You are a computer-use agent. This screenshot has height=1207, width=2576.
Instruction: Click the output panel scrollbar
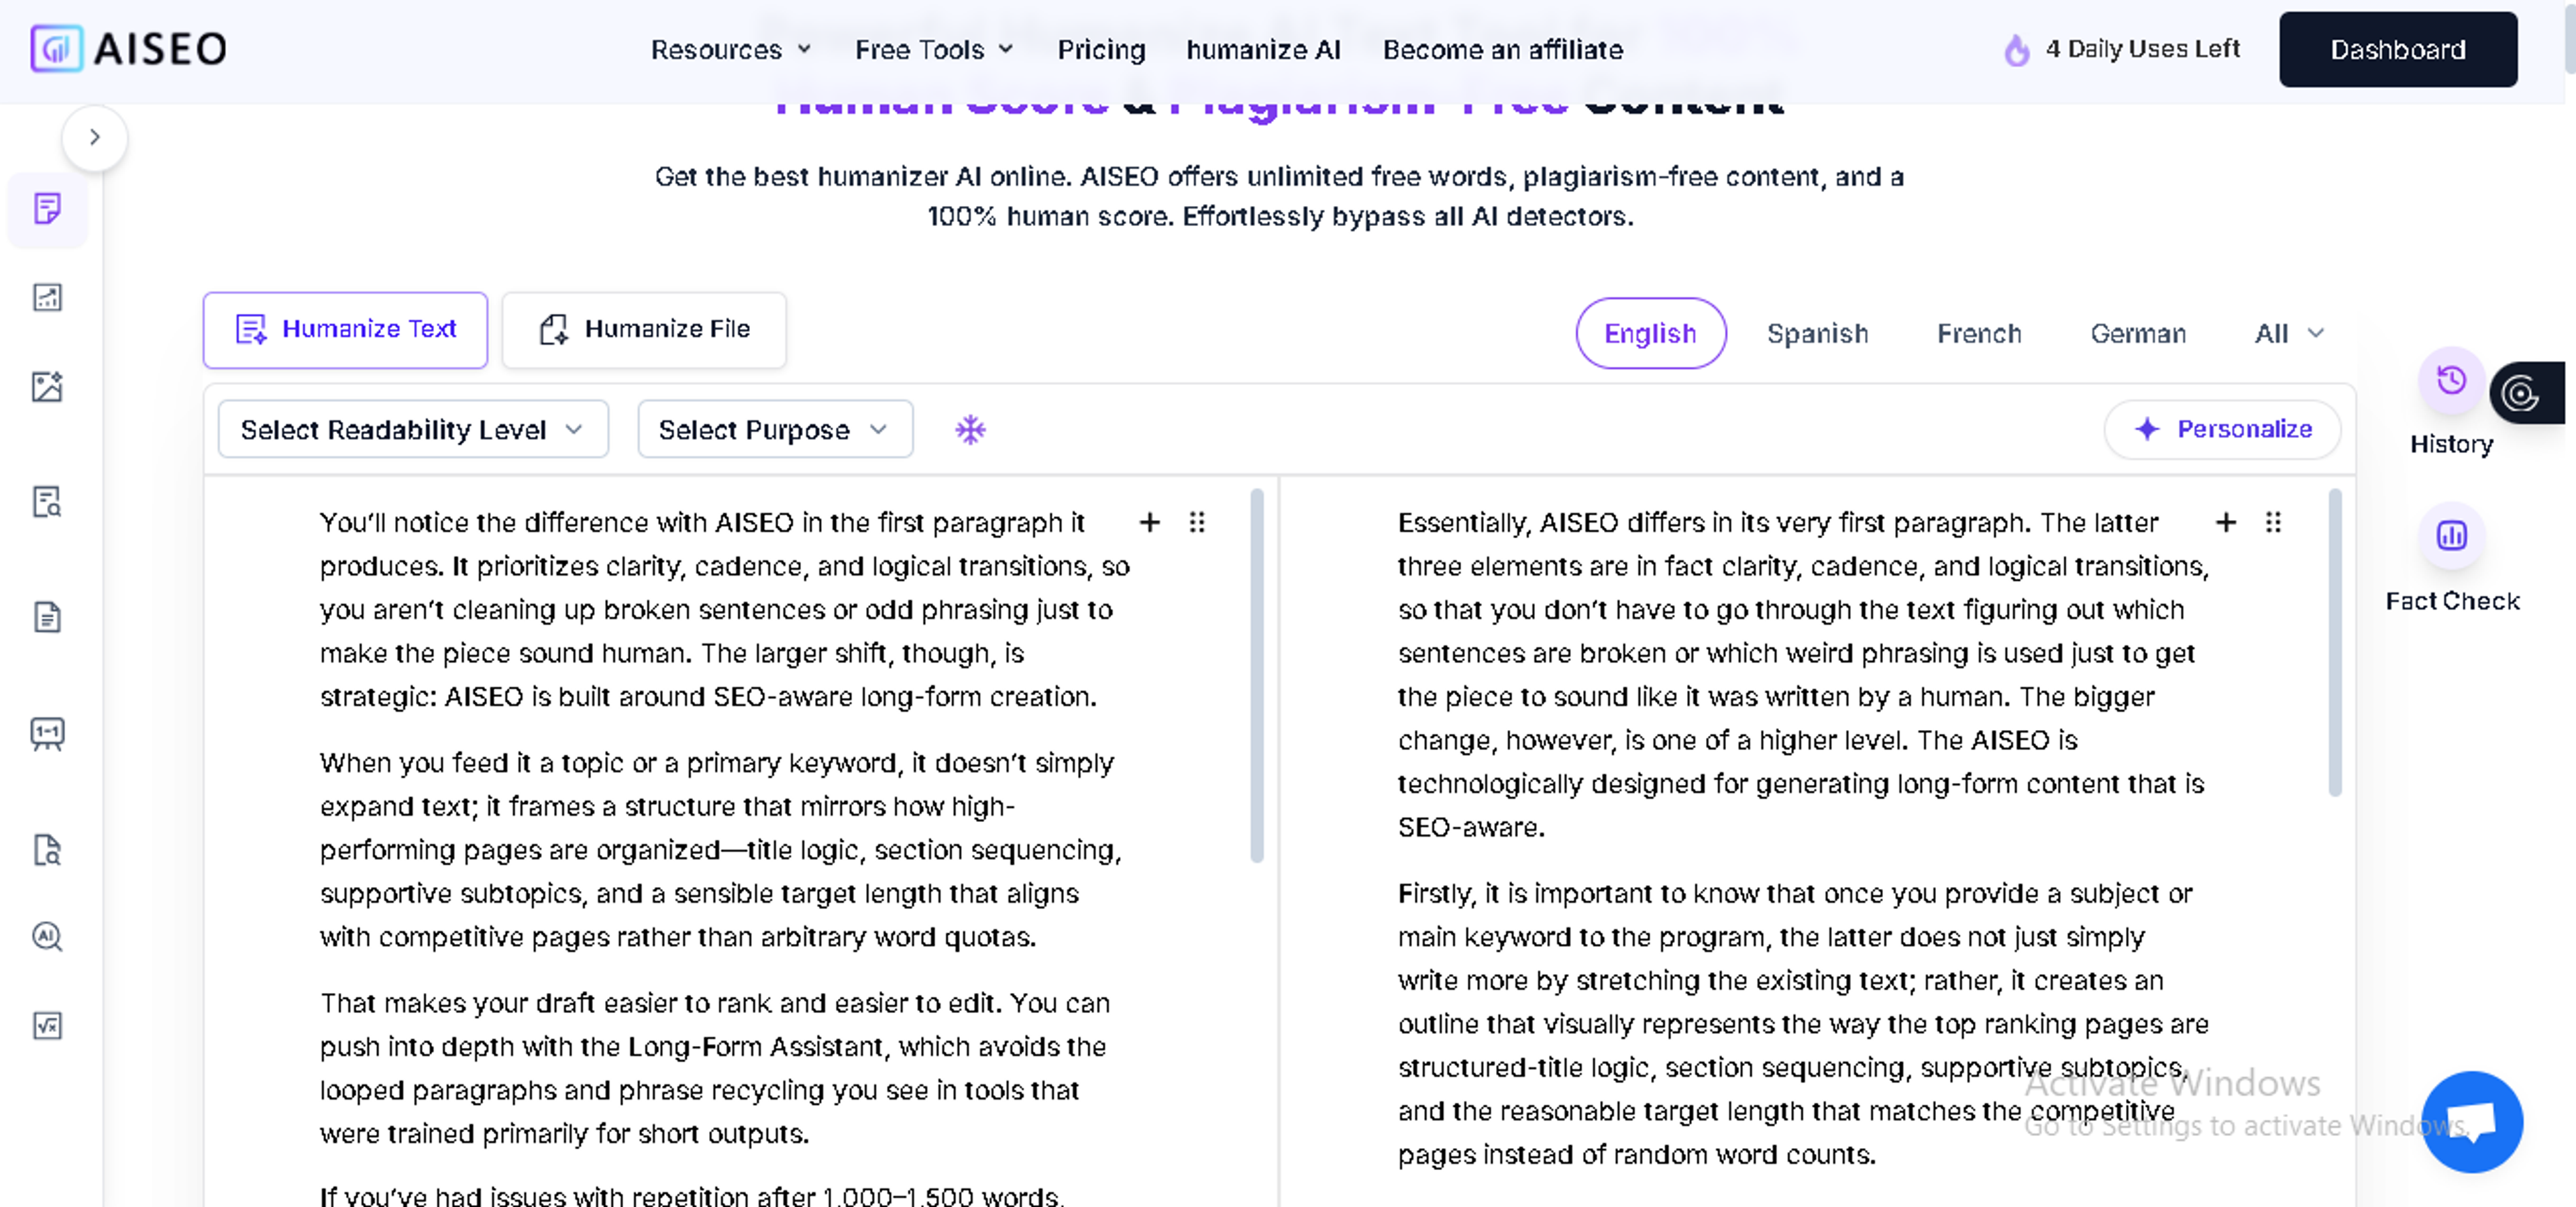coord(2335,642)
